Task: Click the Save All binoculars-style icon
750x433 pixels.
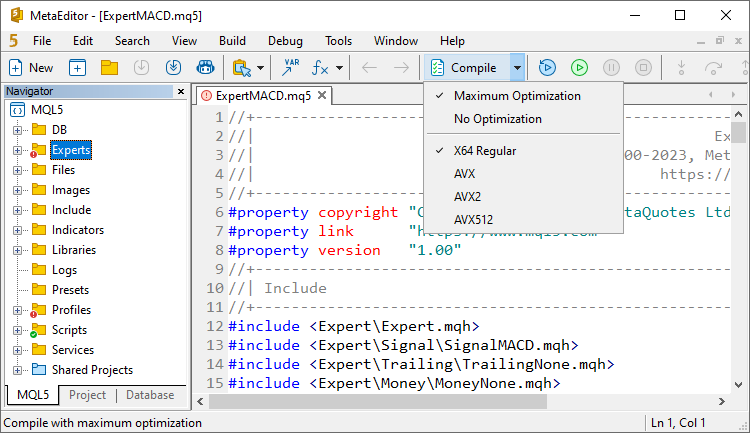Action: (205, 68)
